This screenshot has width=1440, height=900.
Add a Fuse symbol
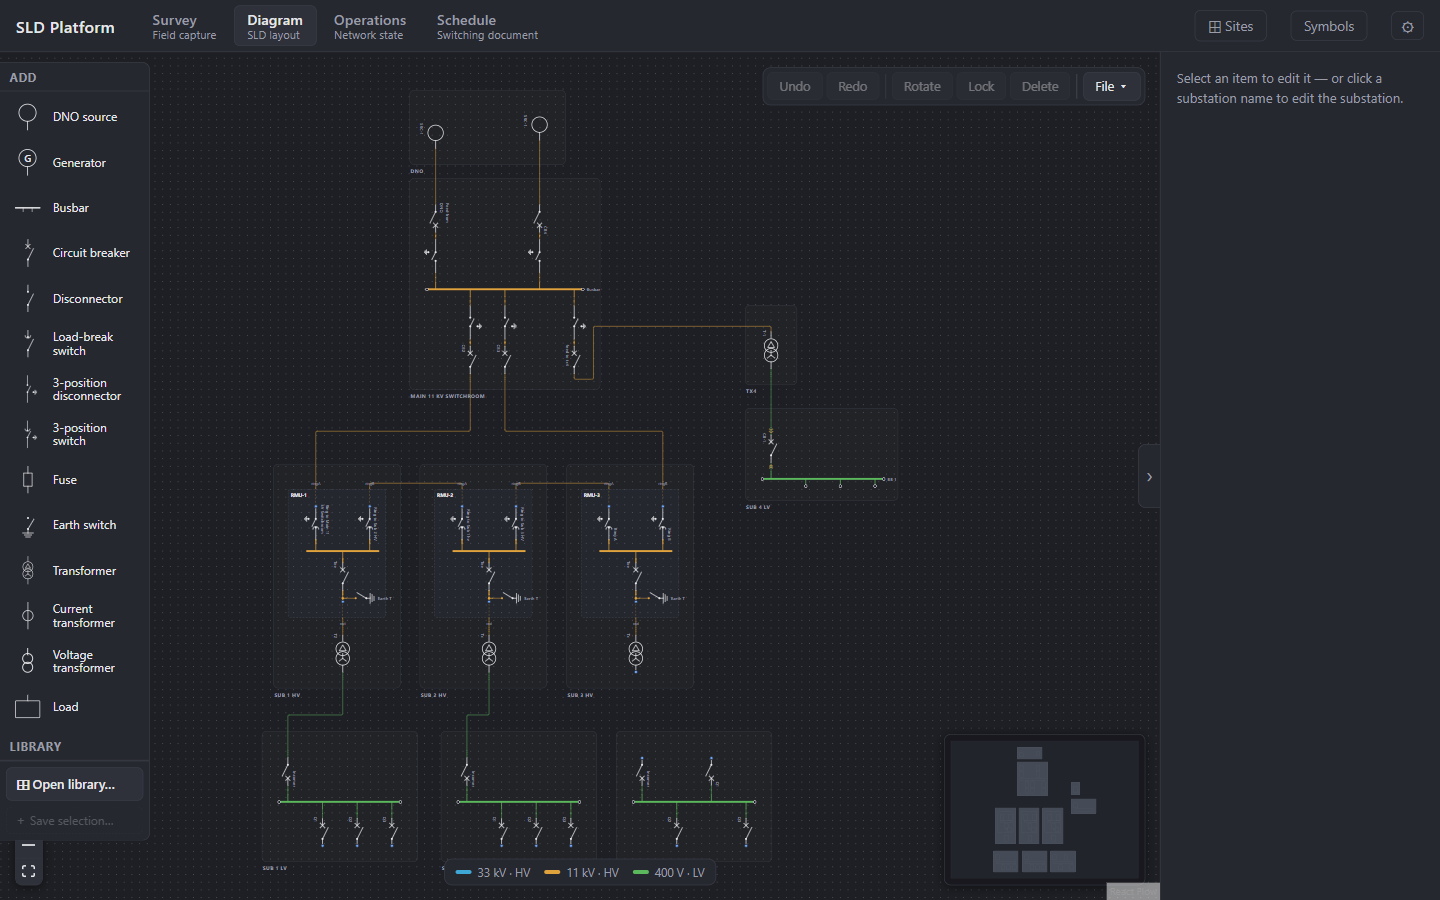pos(75,480)
